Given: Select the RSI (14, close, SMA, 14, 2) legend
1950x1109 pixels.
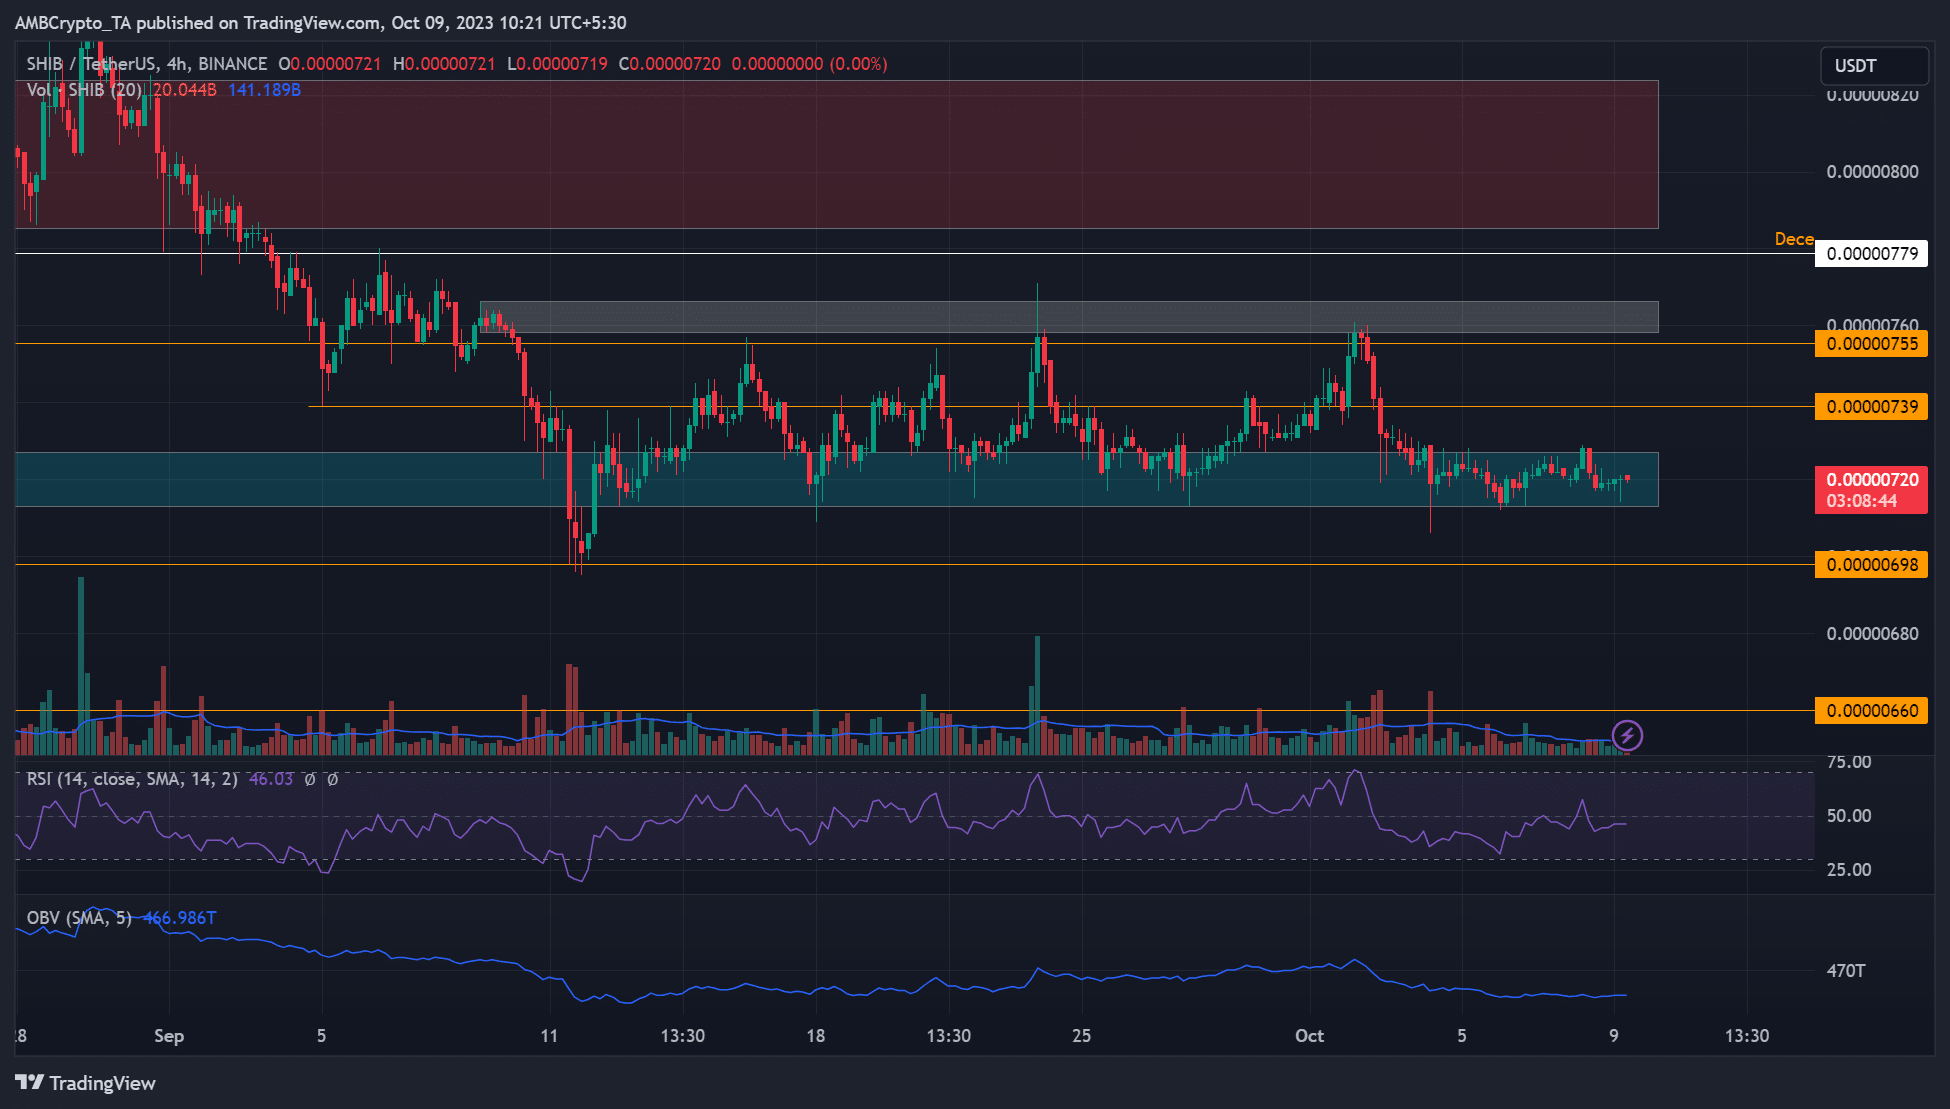Looking at the screenshot, I should click(x=132, y=779).
